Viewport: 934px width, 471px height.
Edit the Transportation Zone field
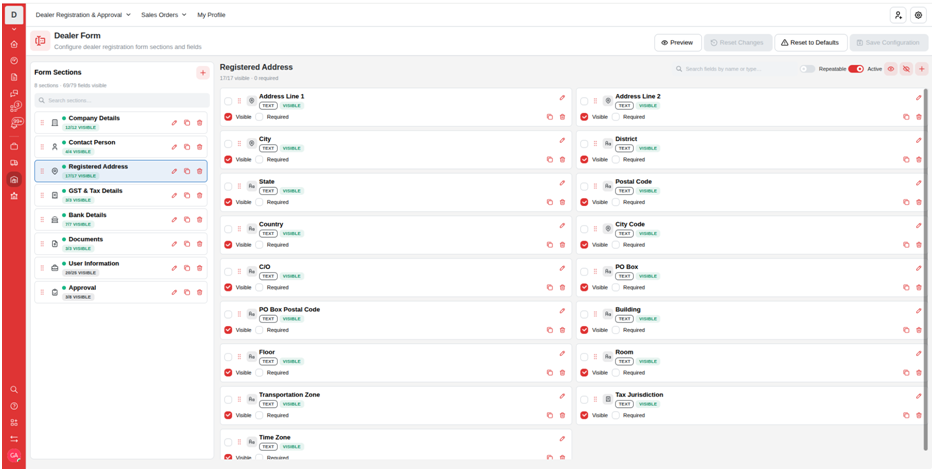pyautogui.click(x=562, y=396)
